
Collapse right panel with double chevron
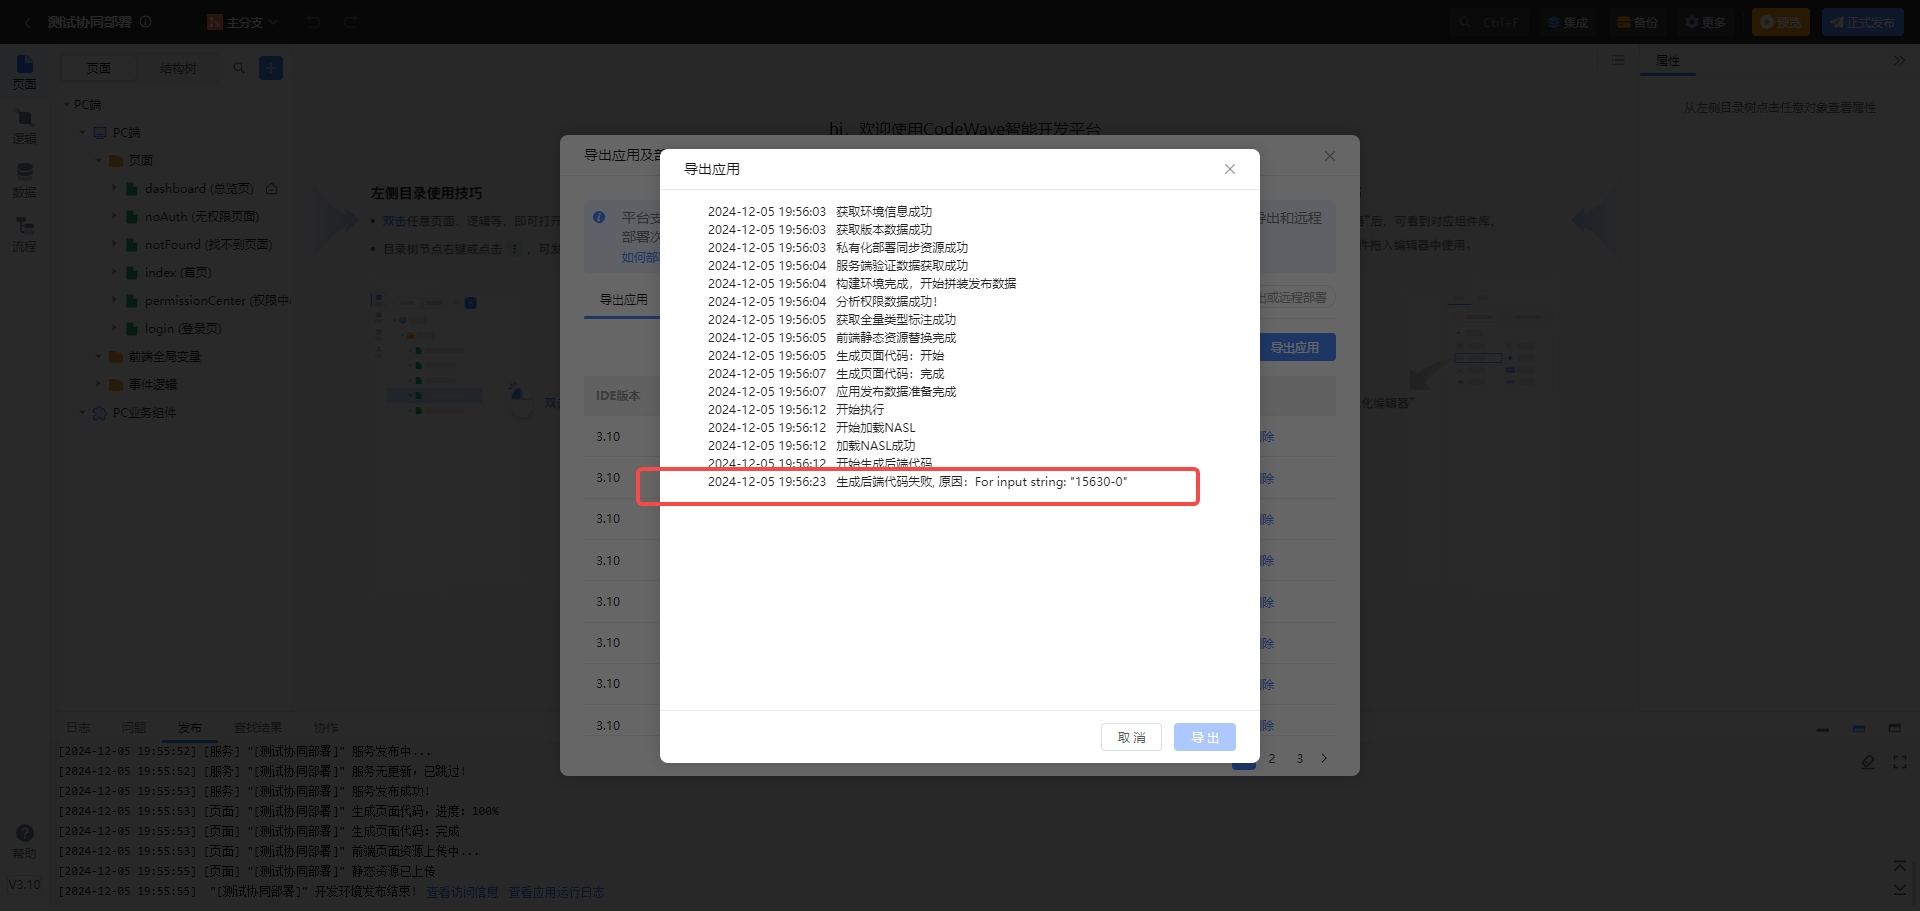1899,61
